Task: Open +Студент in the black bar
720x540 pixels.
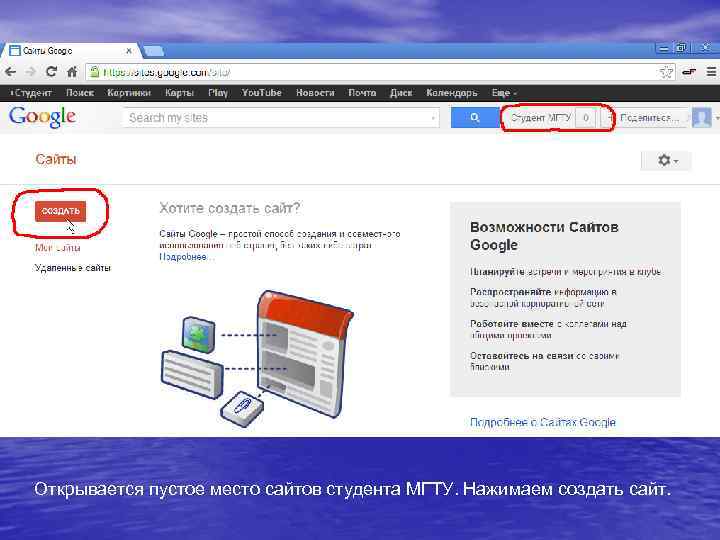Action: pyautogui.click(x=31, y=93)
